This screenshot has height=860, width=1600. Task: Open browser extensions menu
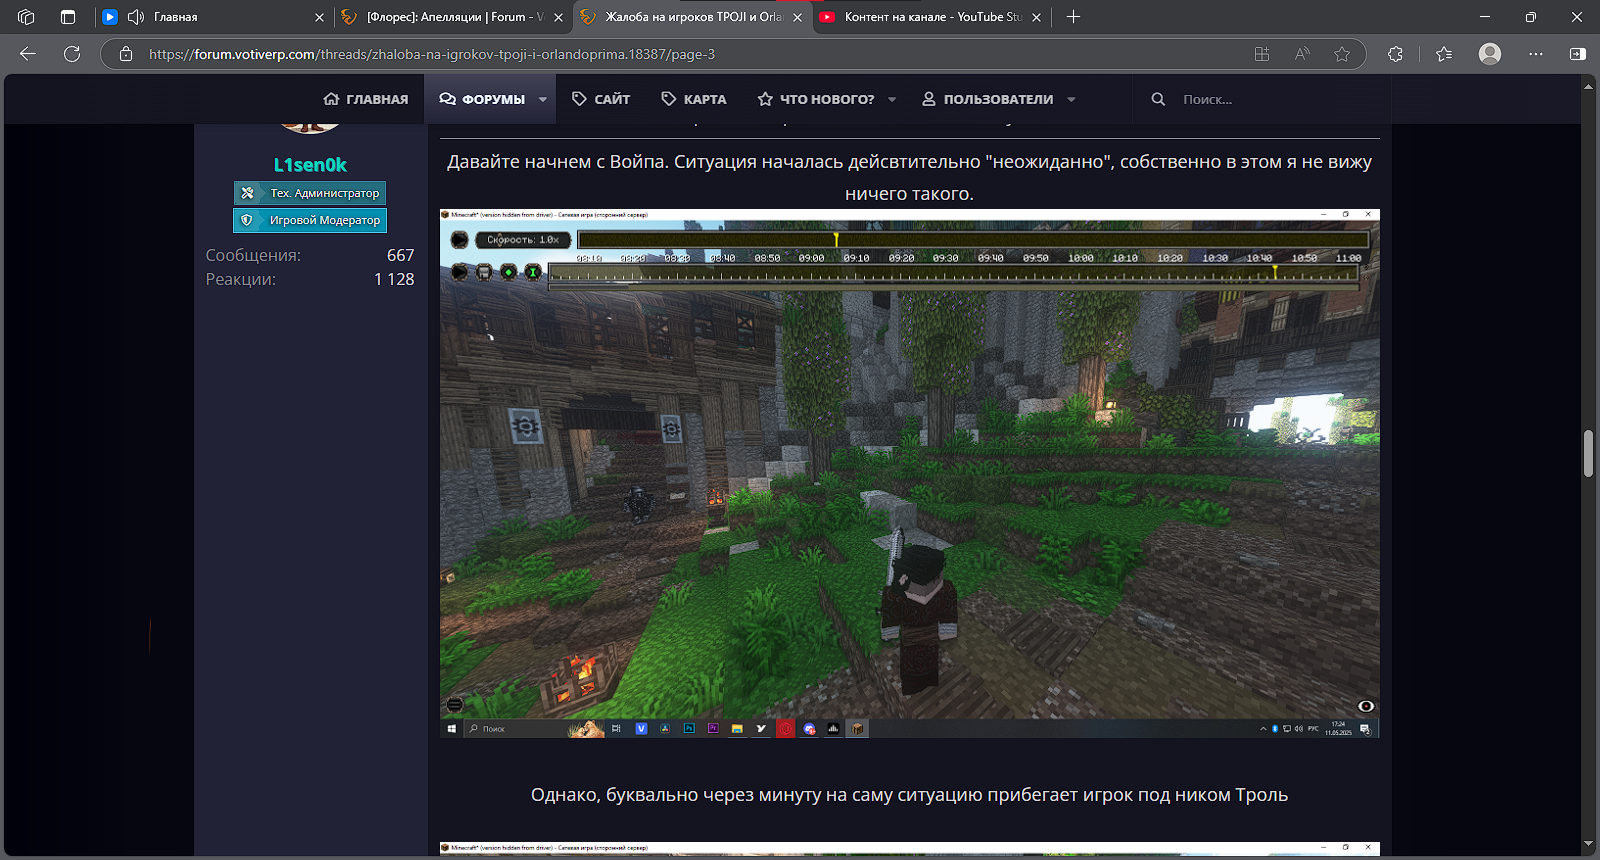click(1396, 54)
